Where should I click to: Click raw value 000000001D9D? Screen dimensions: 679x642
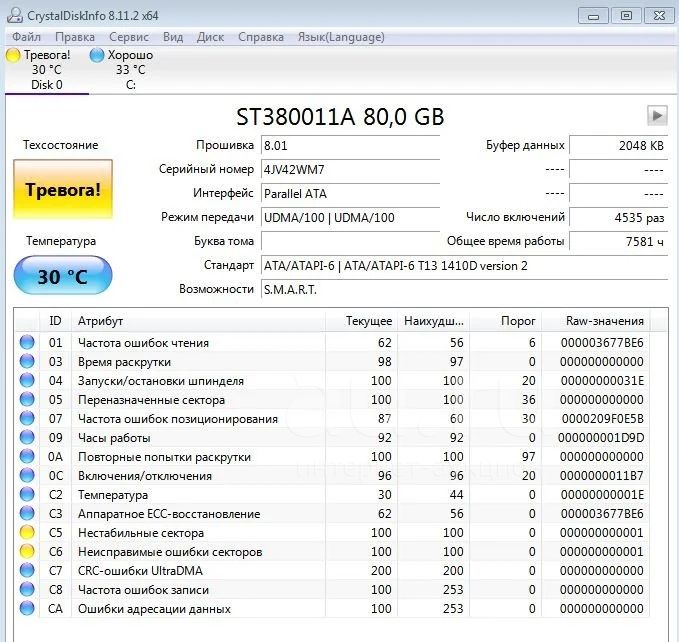click(x=601, y=438)
